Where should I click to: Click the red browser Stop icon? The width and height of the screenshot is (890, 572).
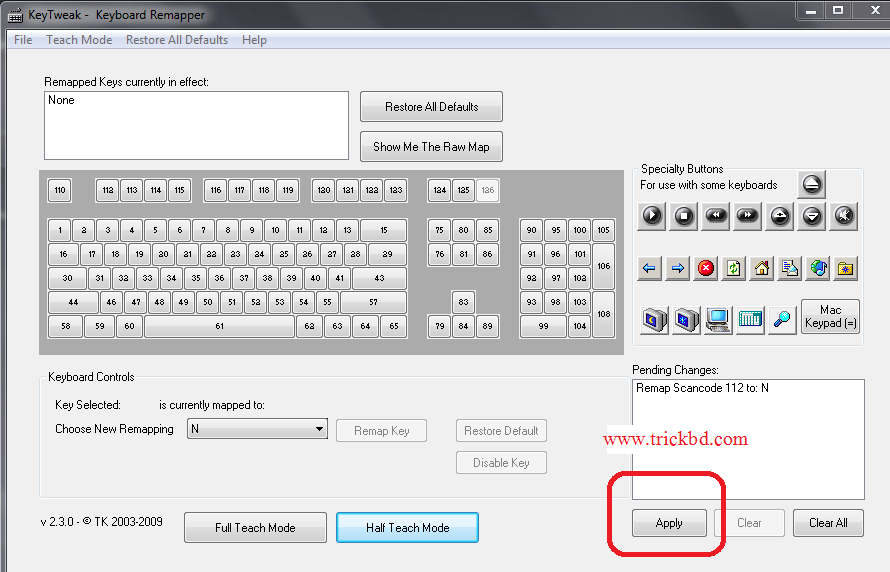(x=706, y=268)
